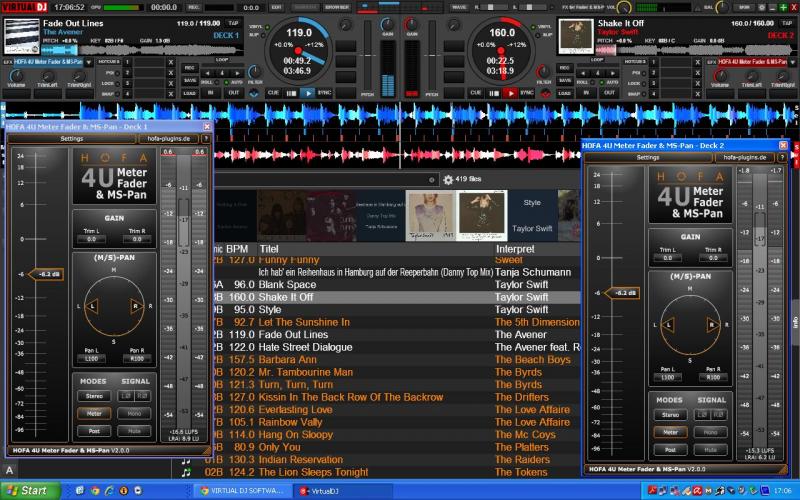800x500 pixels.
Task: Click the Deck 1 filter knob
Action: pyautogui.click(x=255, y=71)
